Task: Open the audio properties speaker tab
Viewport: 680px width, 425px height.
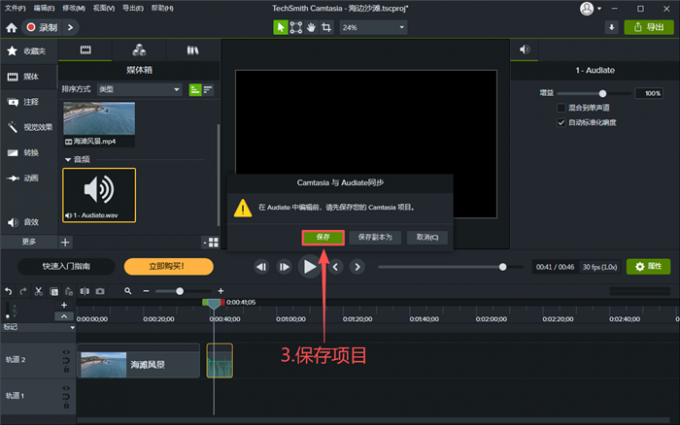Action: point(524,49)
